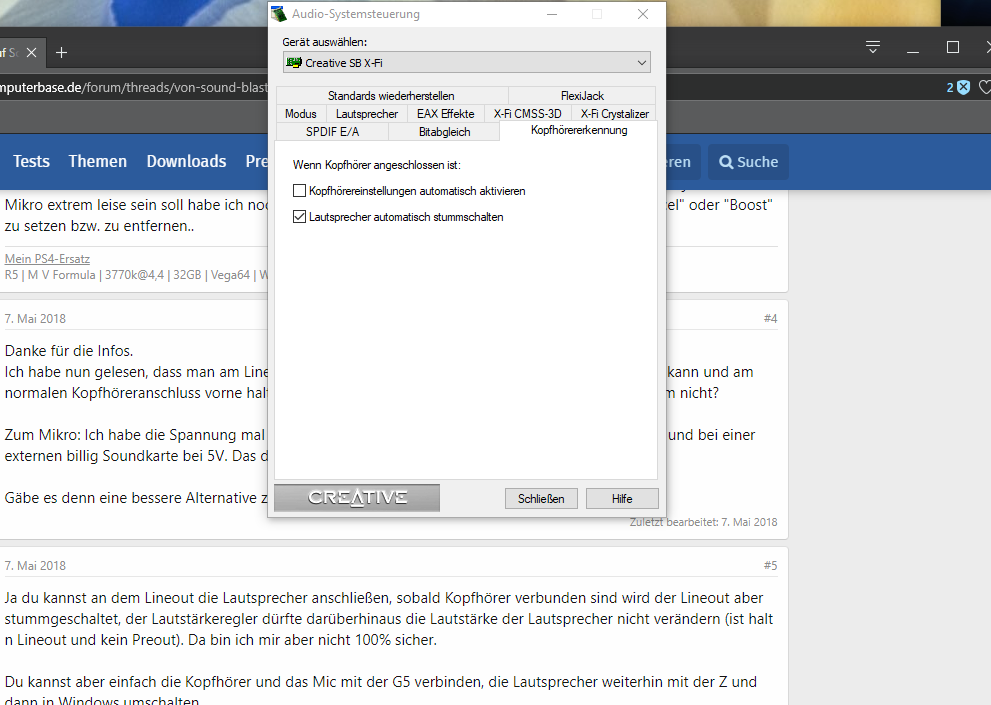
Task: Open the EAX Effekte tab
Action: (446, 114)
